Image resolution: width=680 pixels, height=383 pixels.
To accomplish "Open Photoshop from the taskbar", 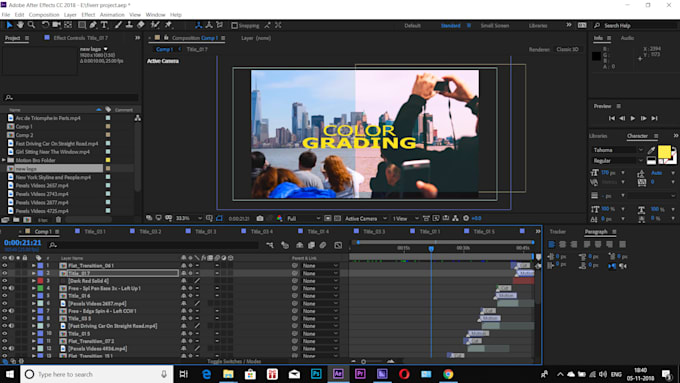I will point(316,374).
